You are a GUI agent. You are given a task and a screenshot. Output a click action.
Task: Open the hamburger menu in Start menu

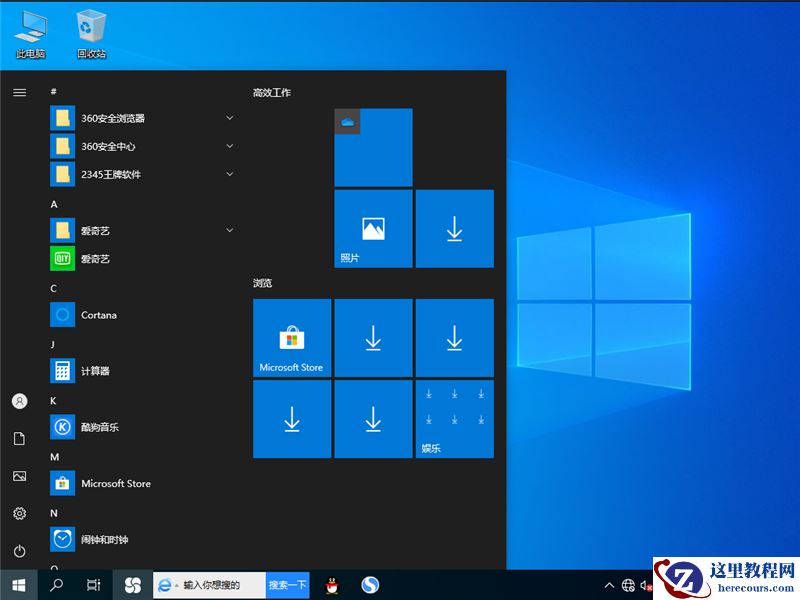tap(19, 92)
